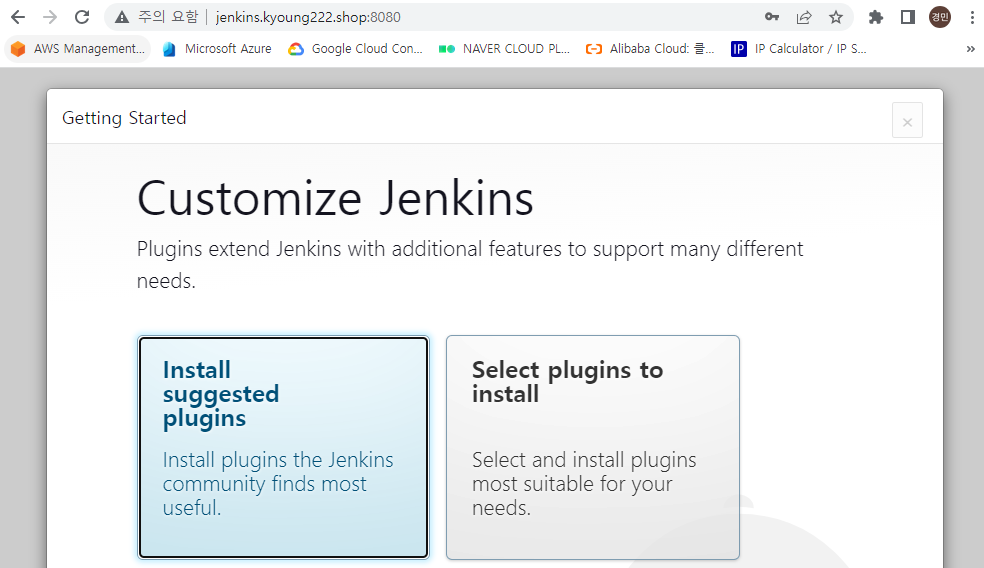Bookmark this page with star icon
Viewport: 984px width, 568px height.
(x=836, y=17)
